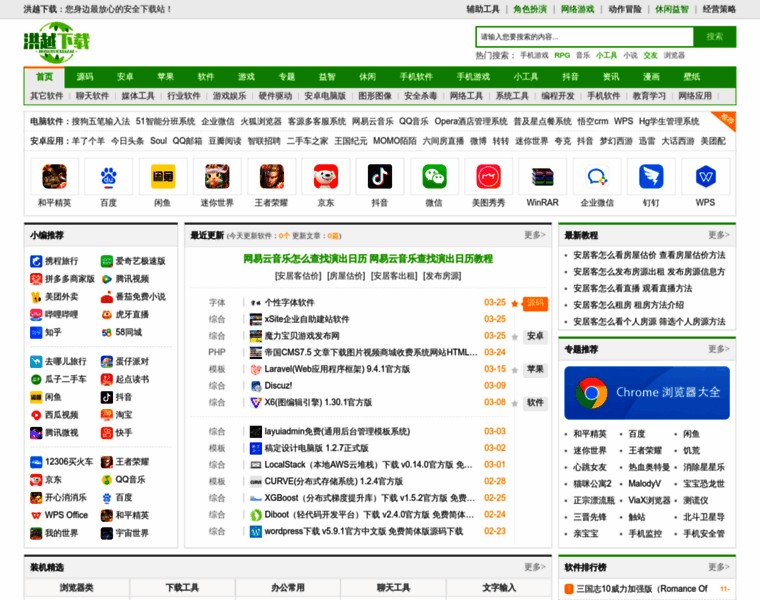Click the 12306买火车 icon in sidebar
760x600 pixels.
pos(36,462)
